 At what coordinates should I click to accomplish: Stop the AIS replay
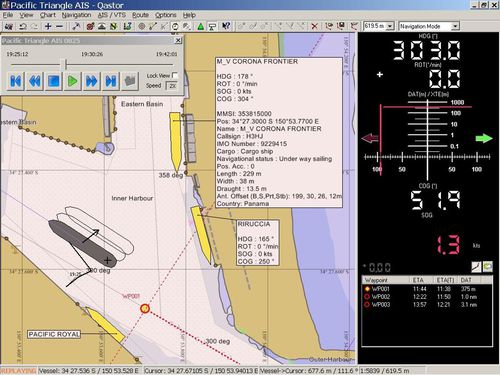tap(54, 81)
